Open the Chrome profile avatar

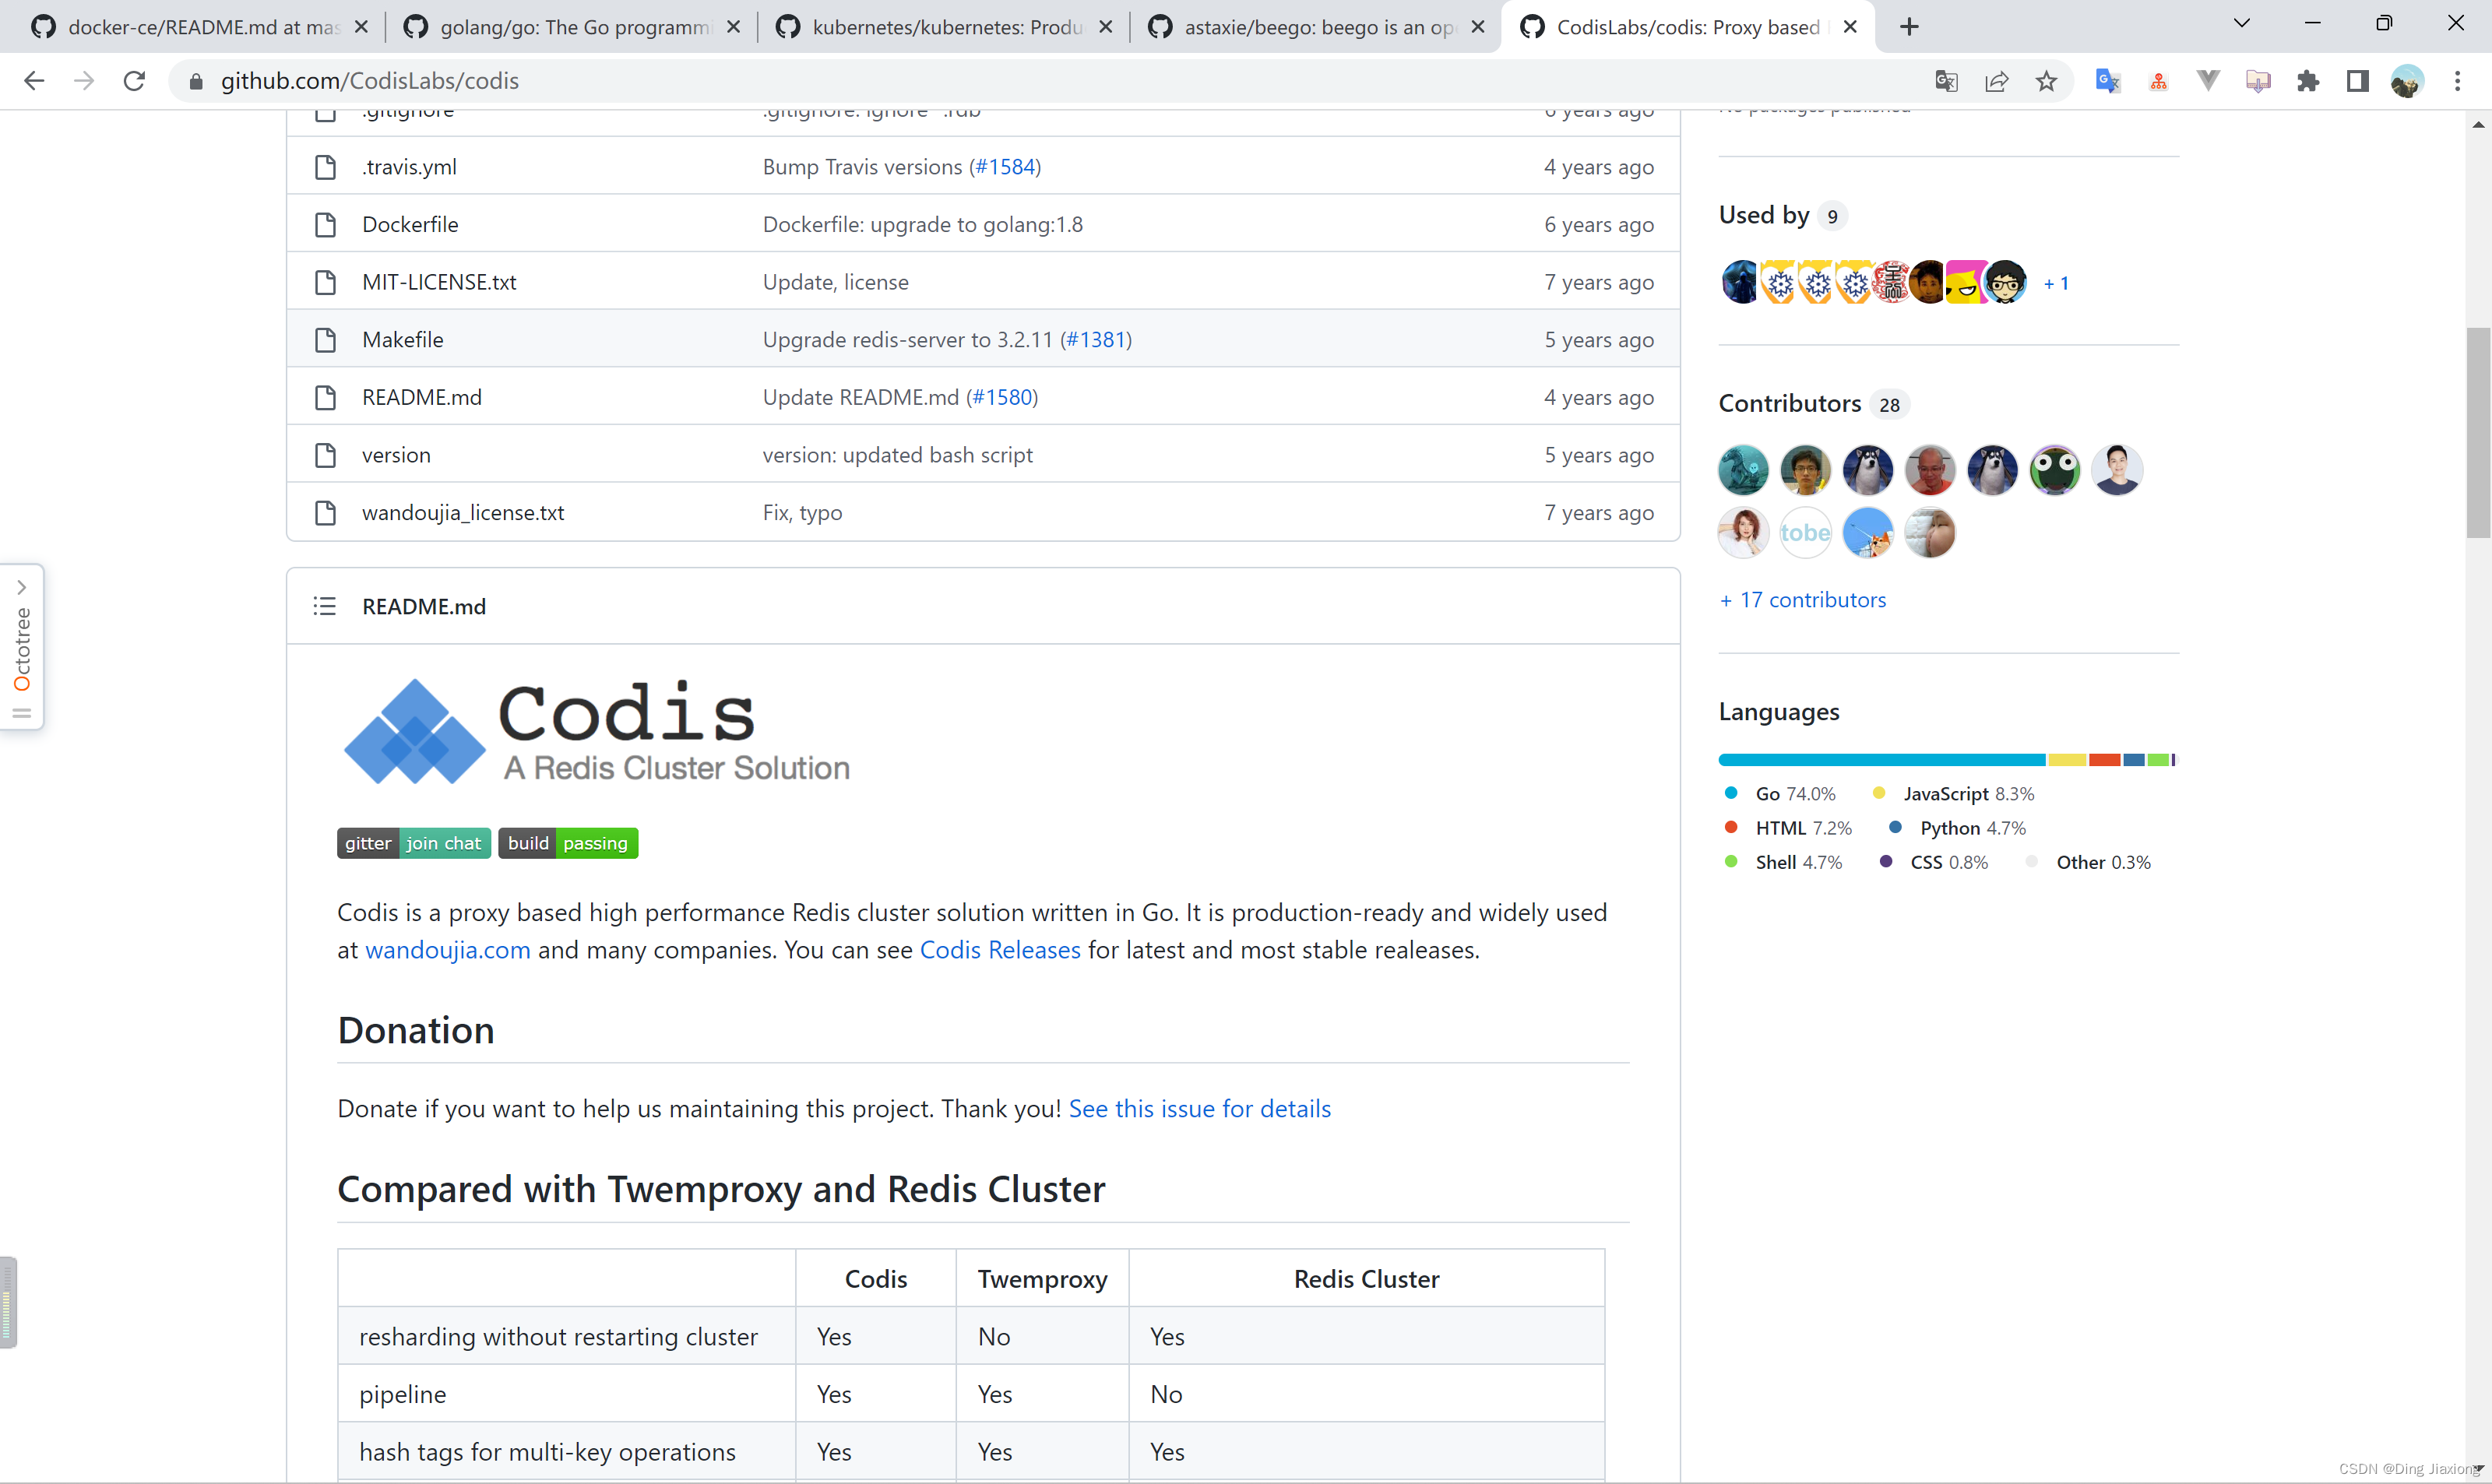tap(2408, 82)
